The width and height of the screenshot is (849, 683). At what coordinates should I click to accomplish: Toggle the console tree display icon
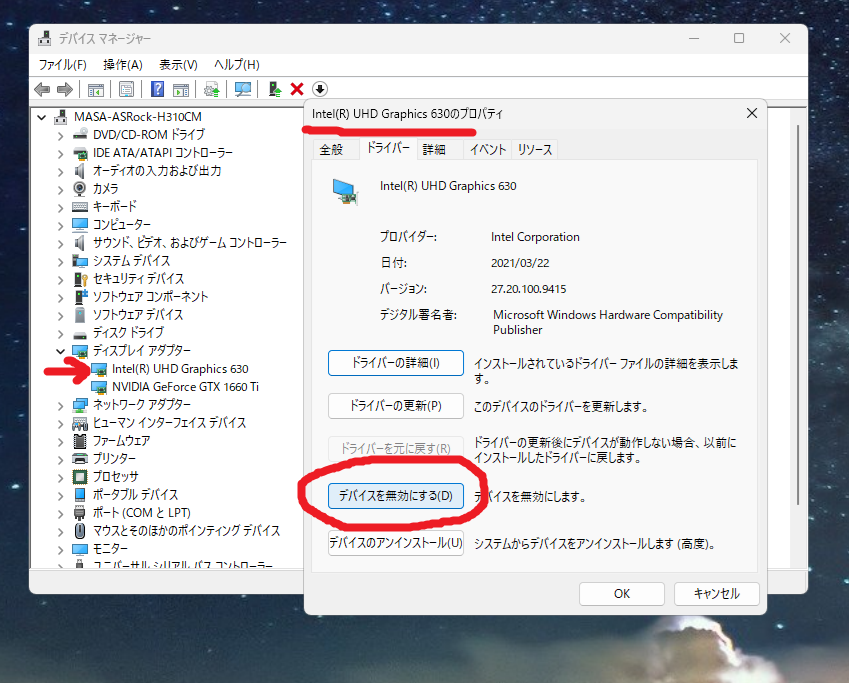(x=96, y=89)
